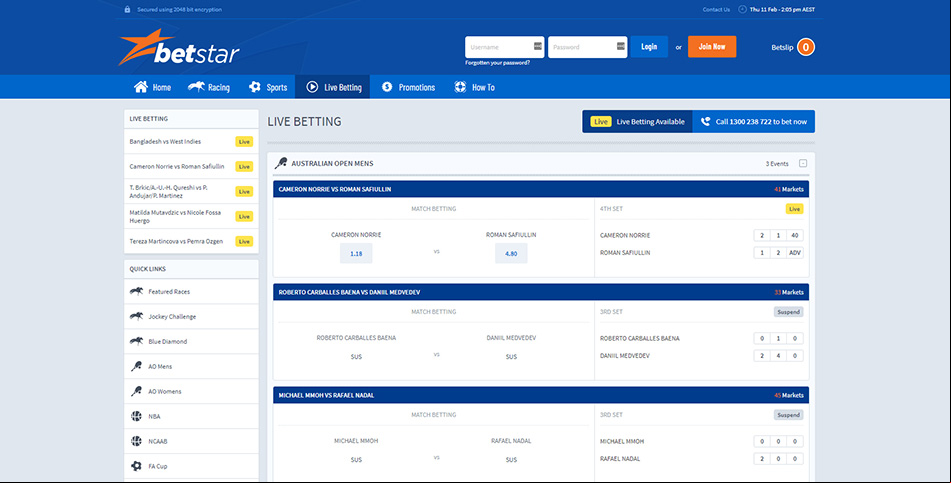
Task: Click the Live Betting Available banner
Action: click(637, 121)
